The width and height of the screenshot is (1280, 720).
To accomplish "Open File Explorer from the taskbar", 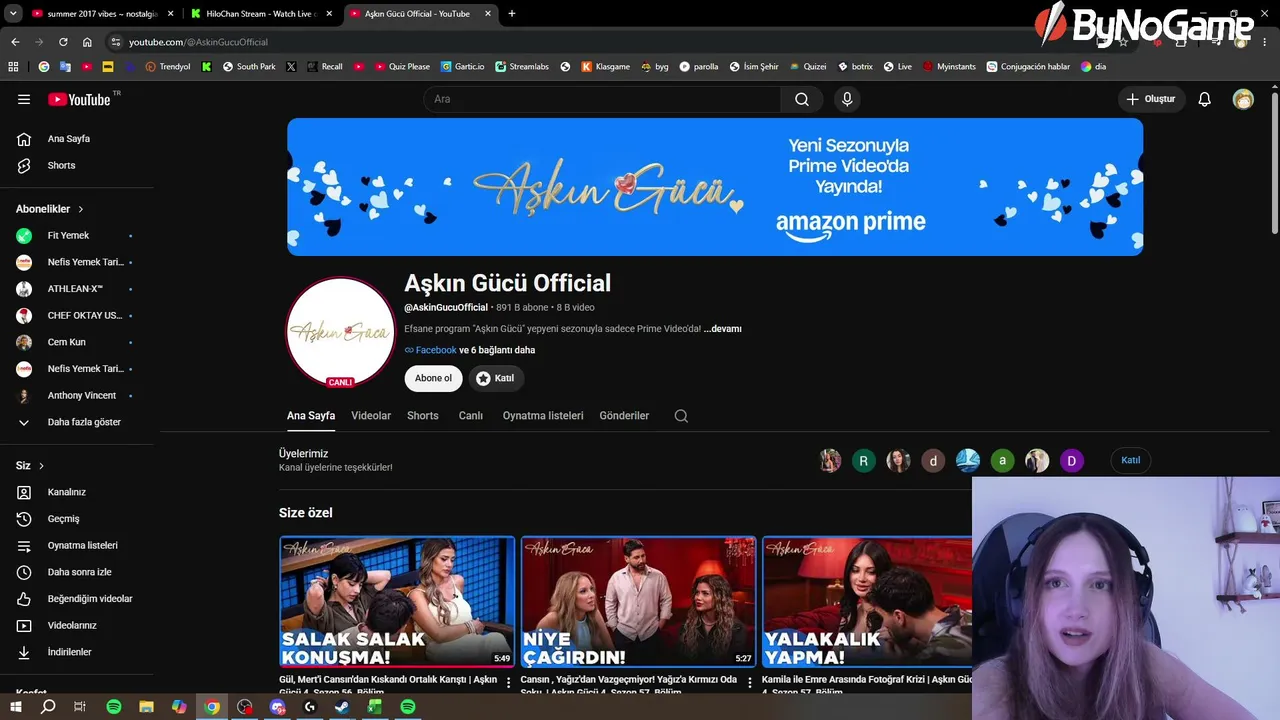I will coord(146,707).
